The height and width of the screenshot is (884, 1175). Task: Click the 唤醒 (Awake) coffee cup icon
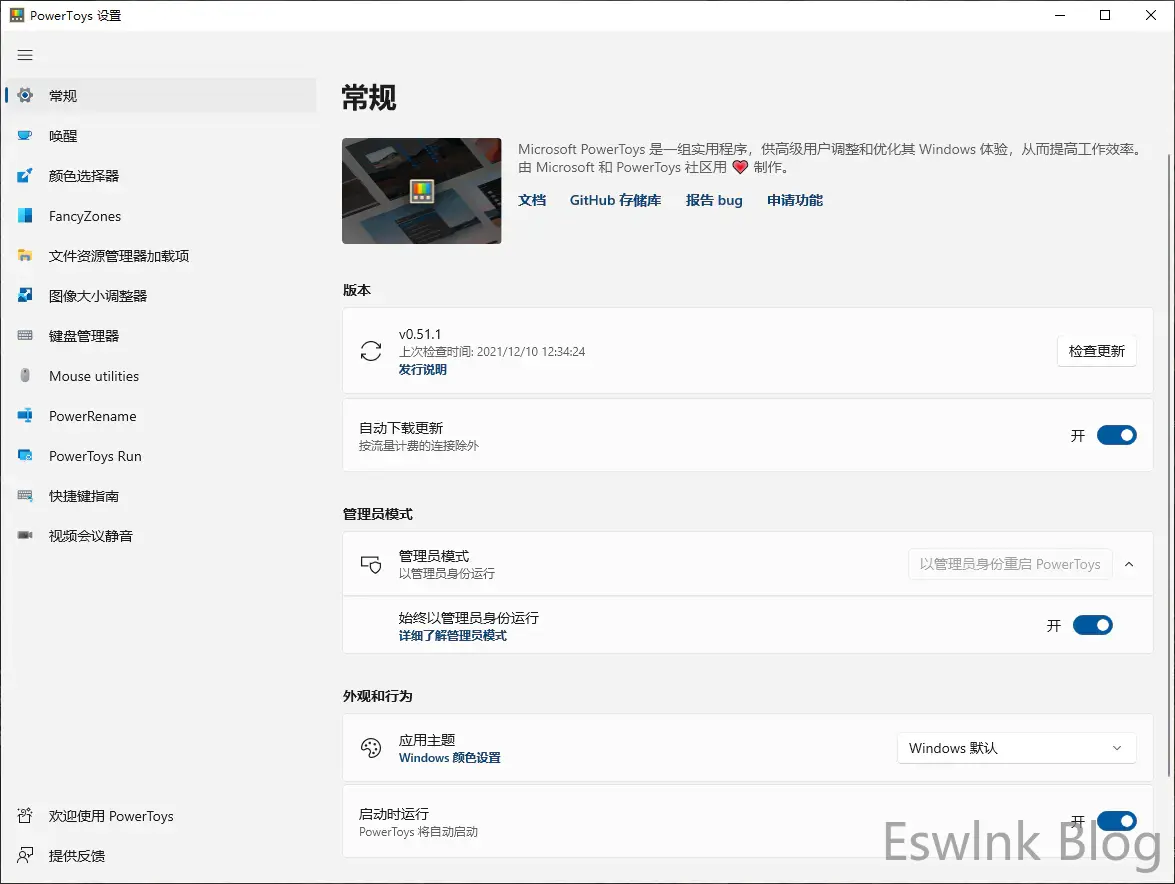click(x=25, y=136)
